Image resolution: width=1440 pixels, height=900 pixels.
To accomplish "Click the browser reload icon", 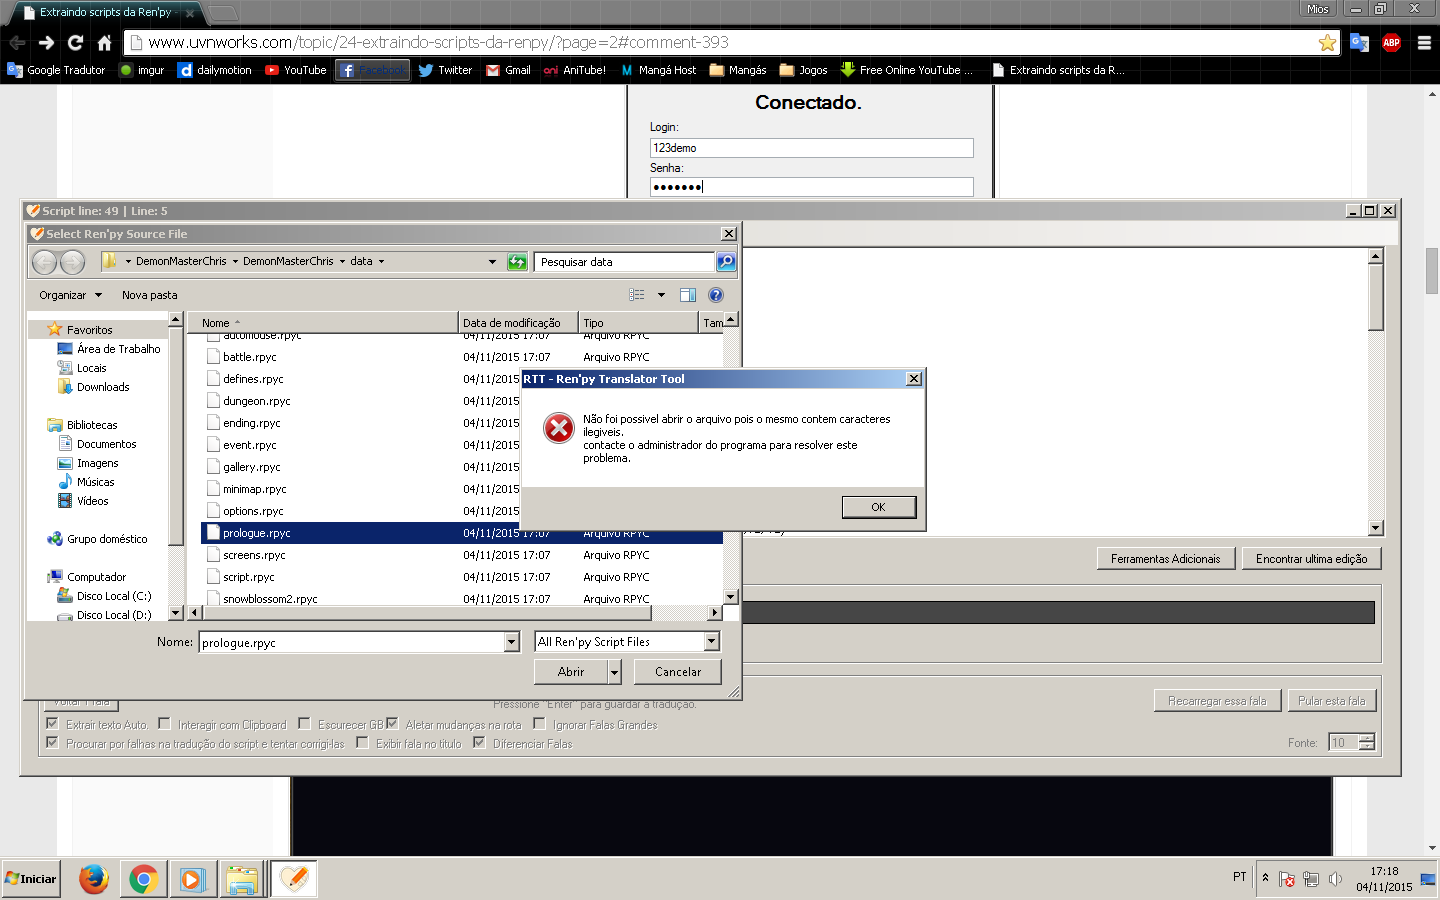I will coord(75,42).
